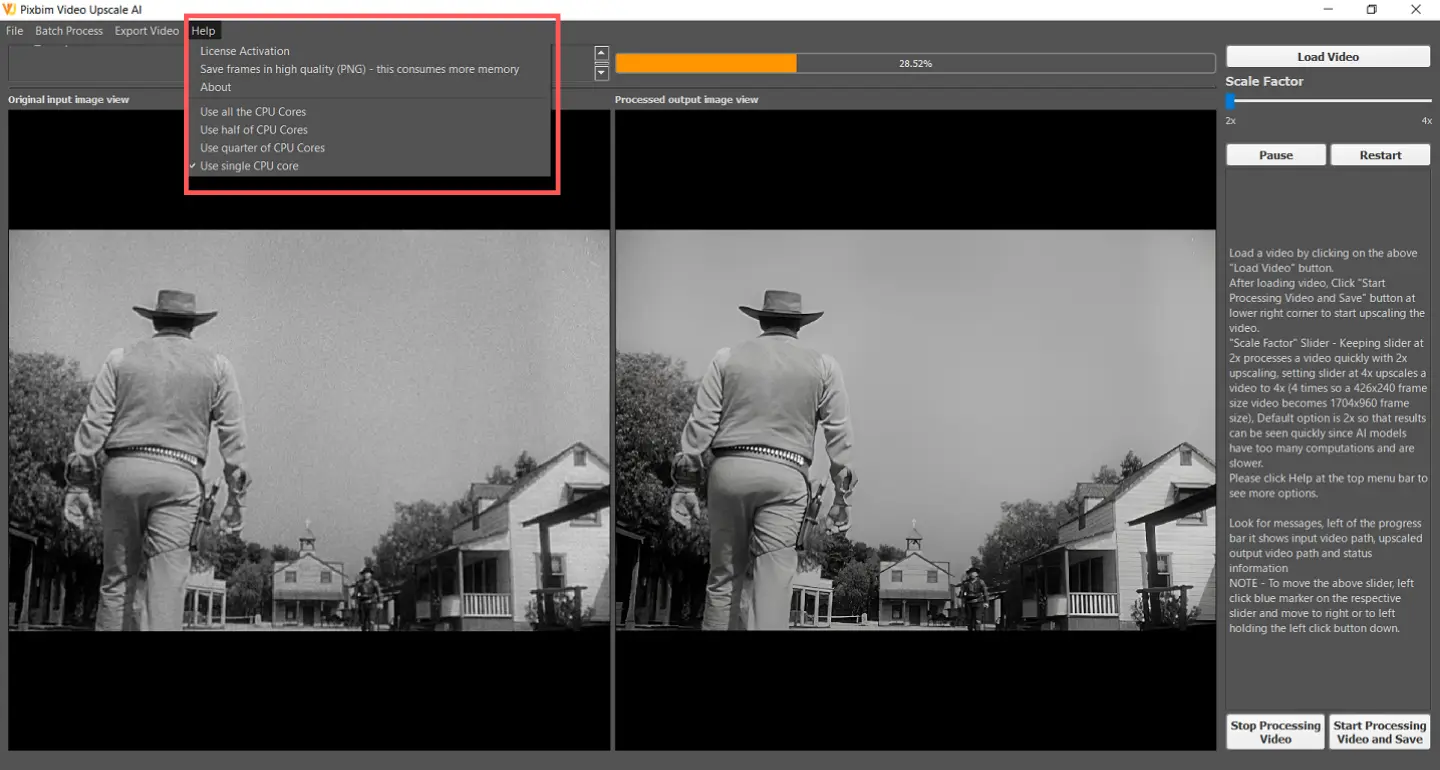This screenshot has height=770, width=1440.
Task: Click the down arrow stepper left of the progress bar
Action: pyautogui.click(x=601, y=72)
